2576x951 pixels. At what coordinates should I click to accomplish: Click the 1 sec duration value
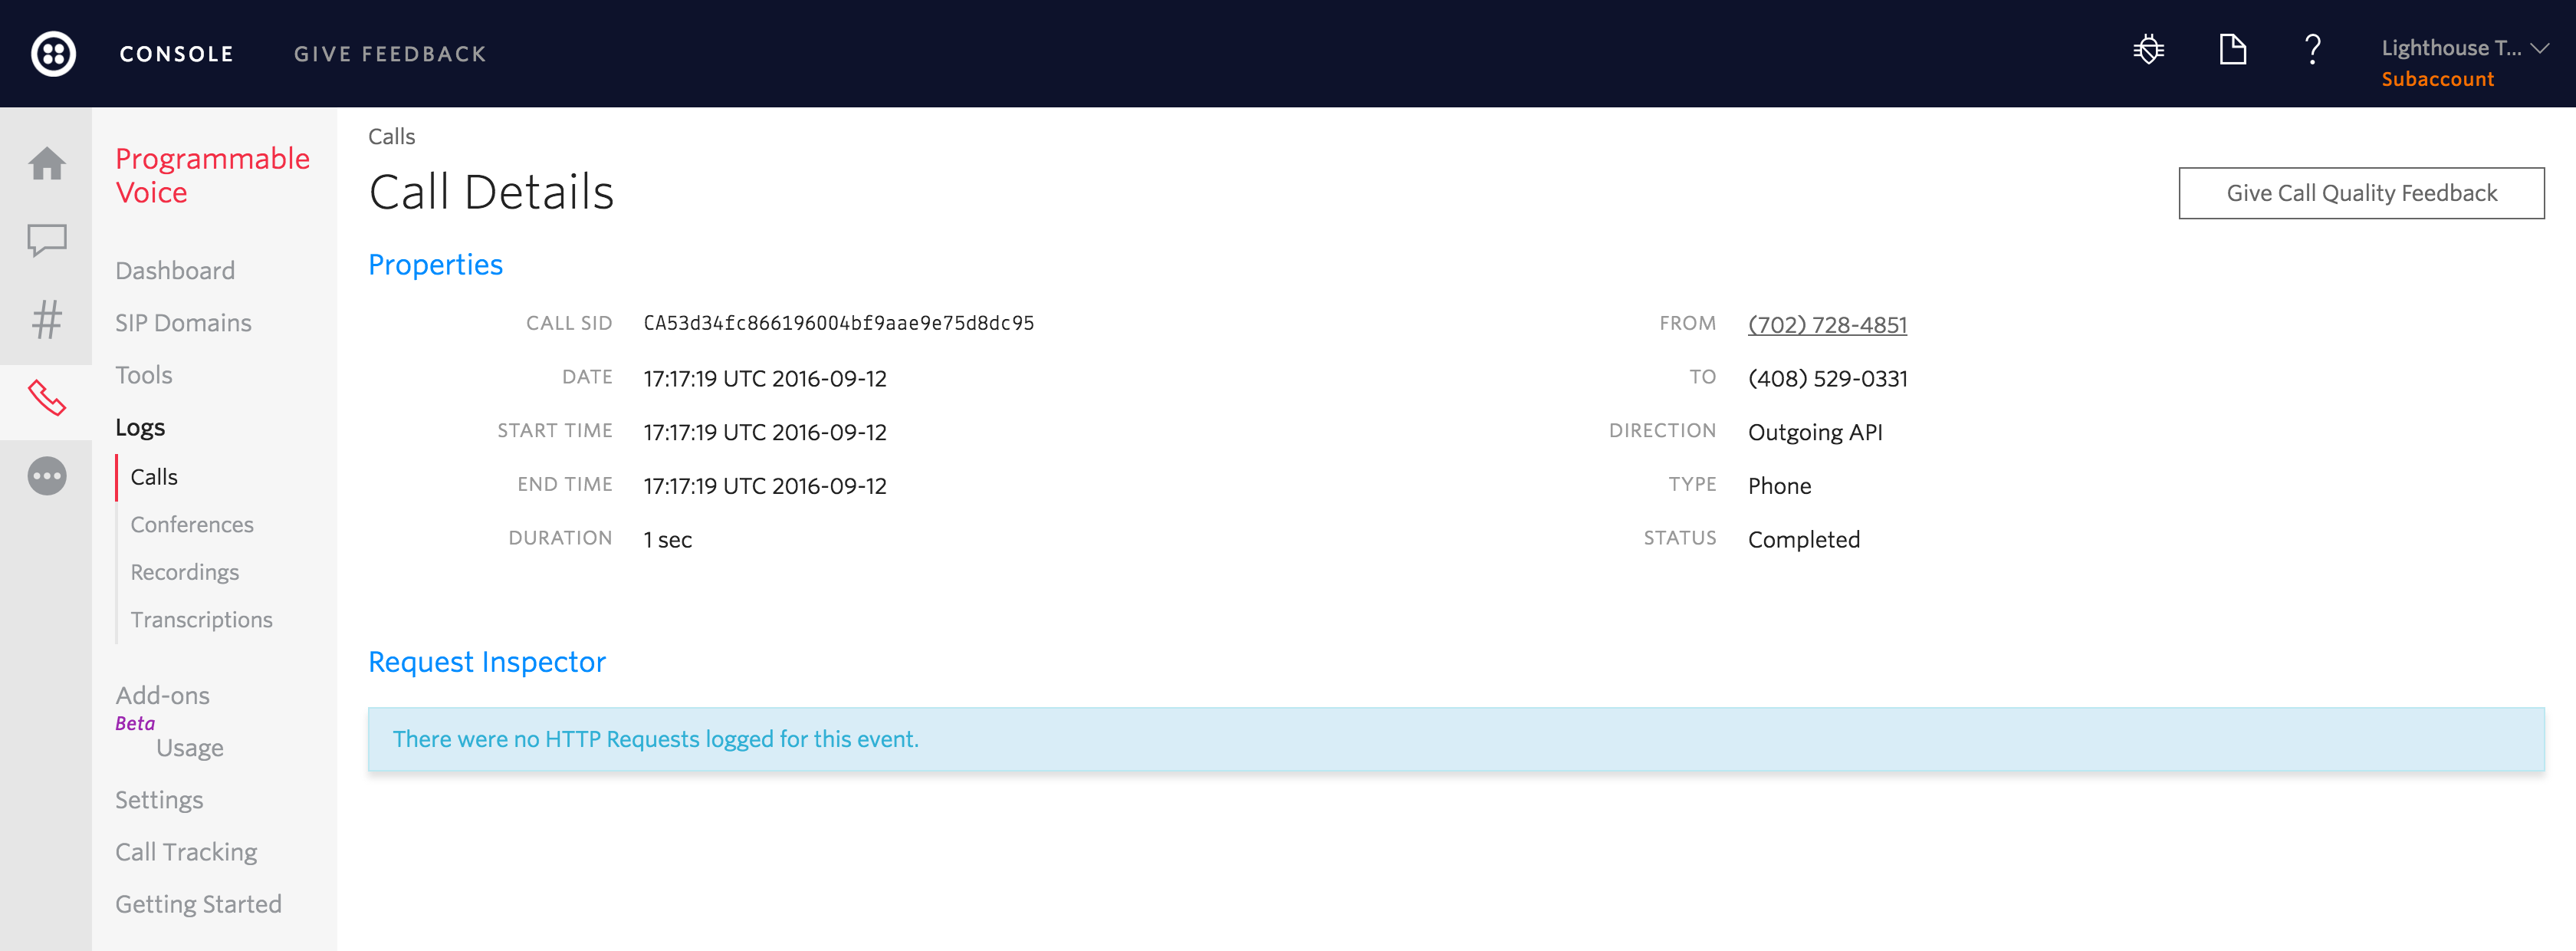coord(667,540)
